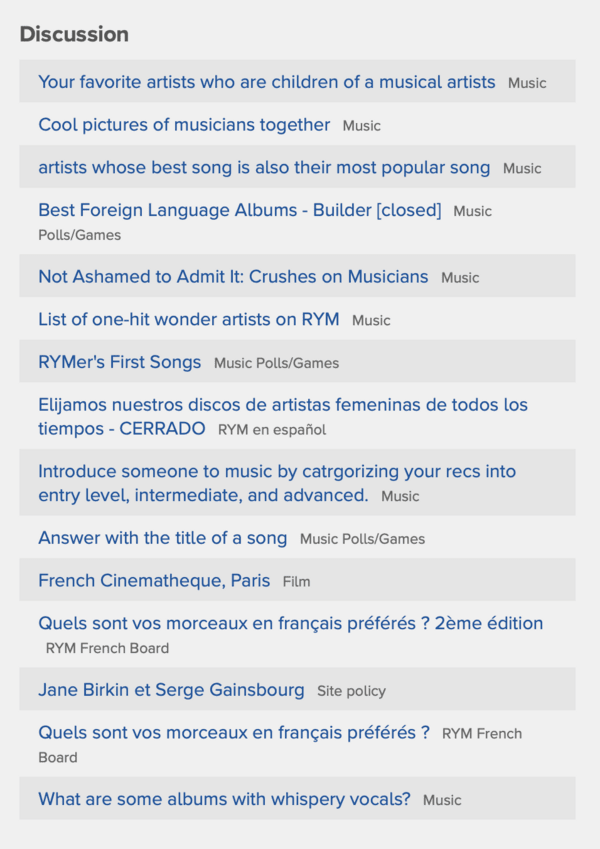Open "Best Foreign Language Albums - Builder [closed]"

coord(239,210)
